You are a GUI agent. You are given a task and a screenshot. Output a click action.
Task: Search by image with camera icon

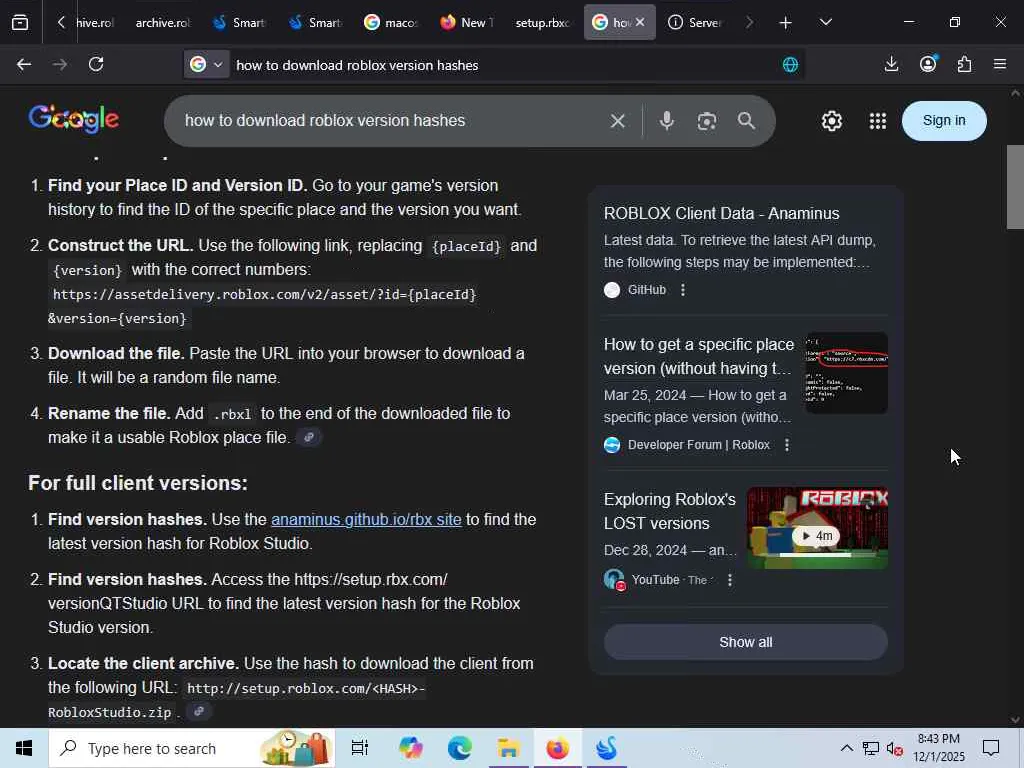click(707, 121)
